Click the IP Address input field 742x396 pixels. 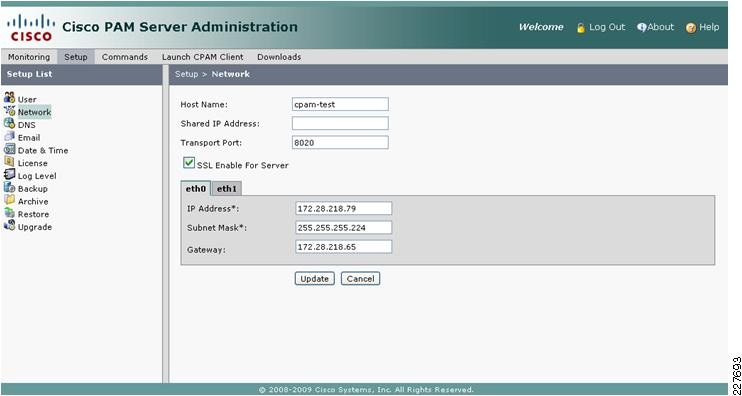344,208
